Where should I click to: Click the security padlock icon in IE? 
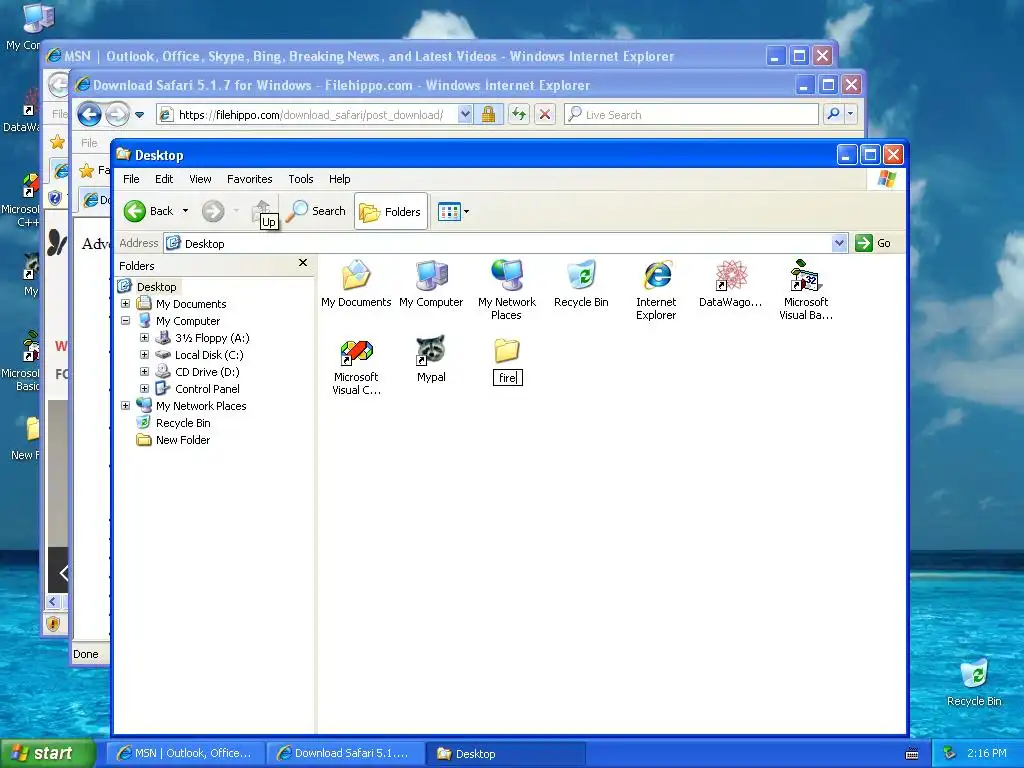tap(488, 115)
